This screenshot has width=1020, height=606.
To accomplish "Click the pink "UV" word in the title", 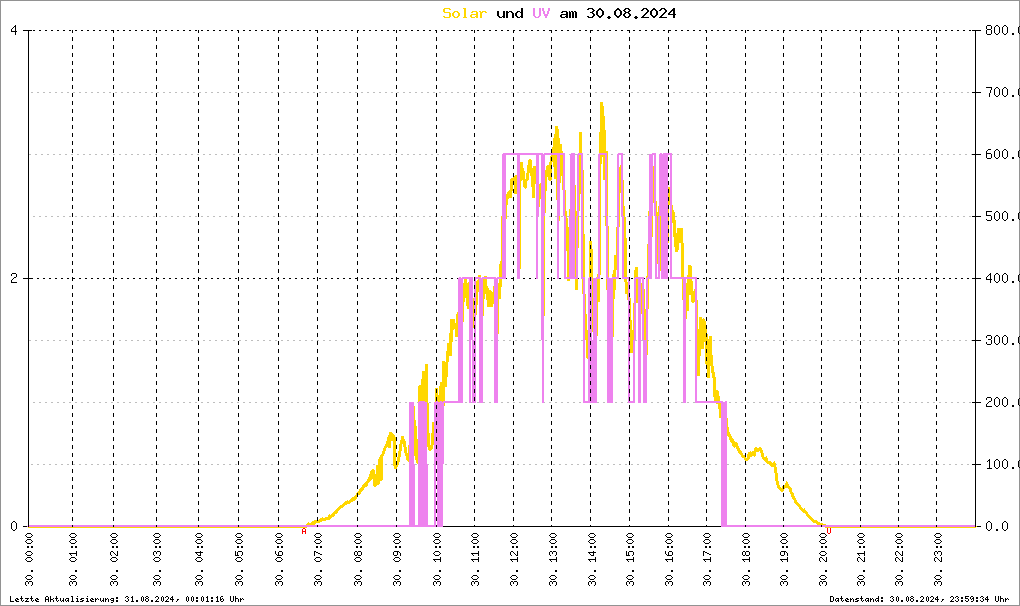I will (541, 13).
